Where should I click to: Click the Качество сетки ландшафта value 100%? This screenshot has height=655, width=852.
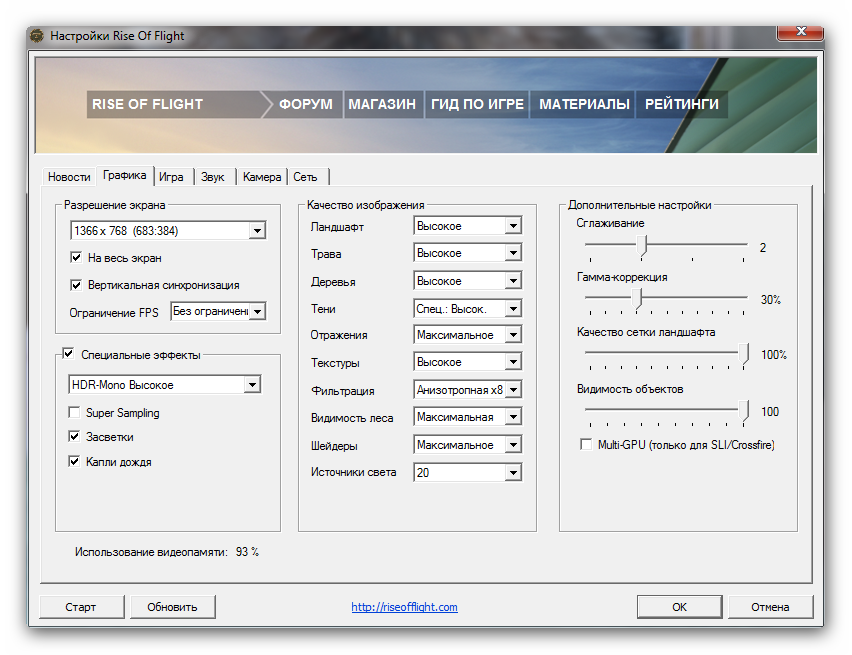[x=774, y=354]
